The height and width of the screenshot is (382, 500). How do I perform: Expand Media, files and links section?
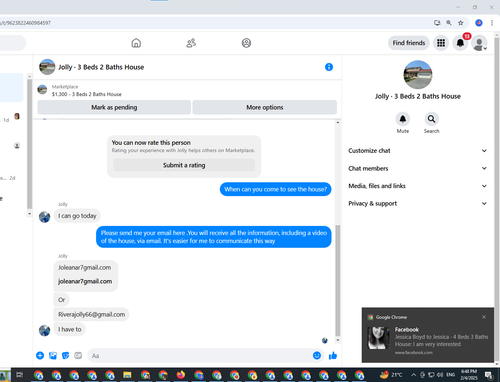click(418, 186)
